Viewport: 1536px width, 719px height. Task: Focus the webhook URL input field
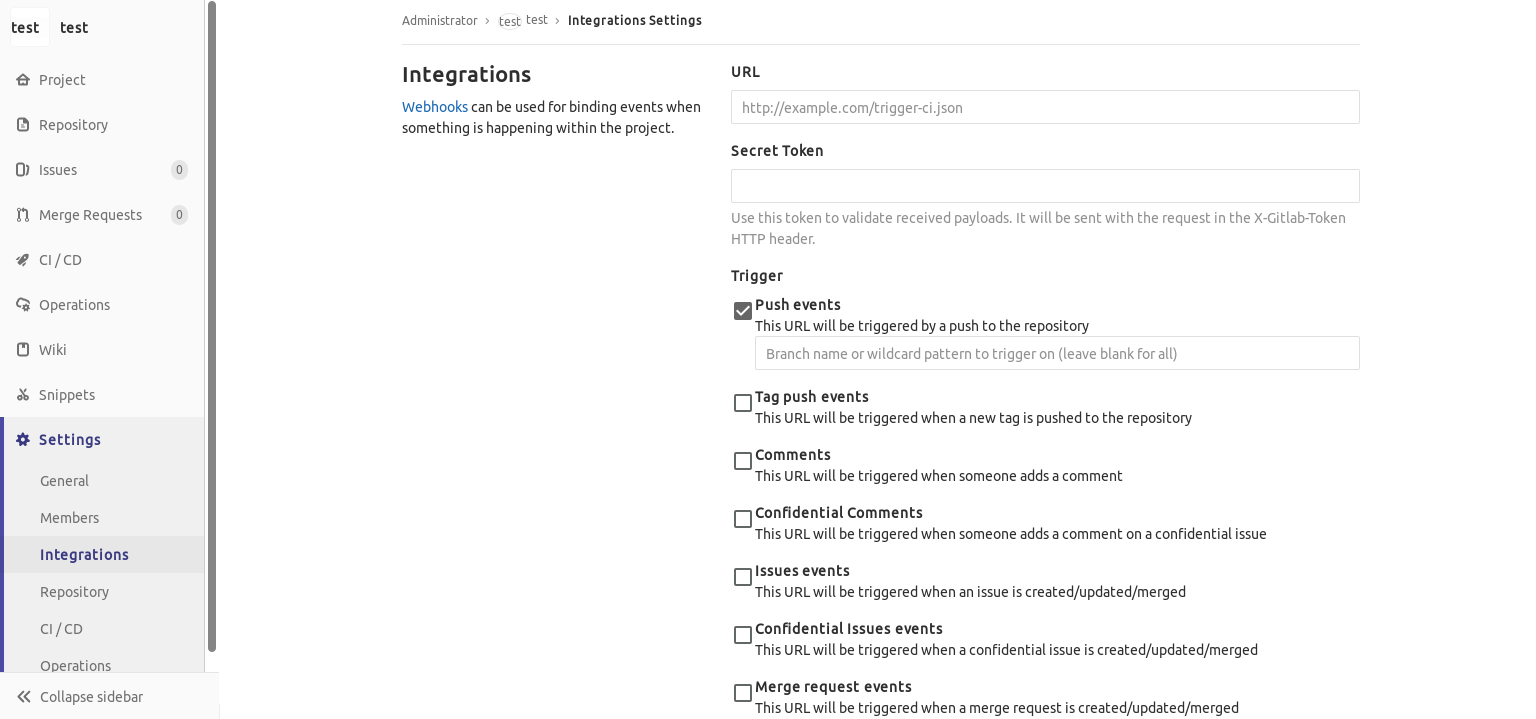[1045, 107]
